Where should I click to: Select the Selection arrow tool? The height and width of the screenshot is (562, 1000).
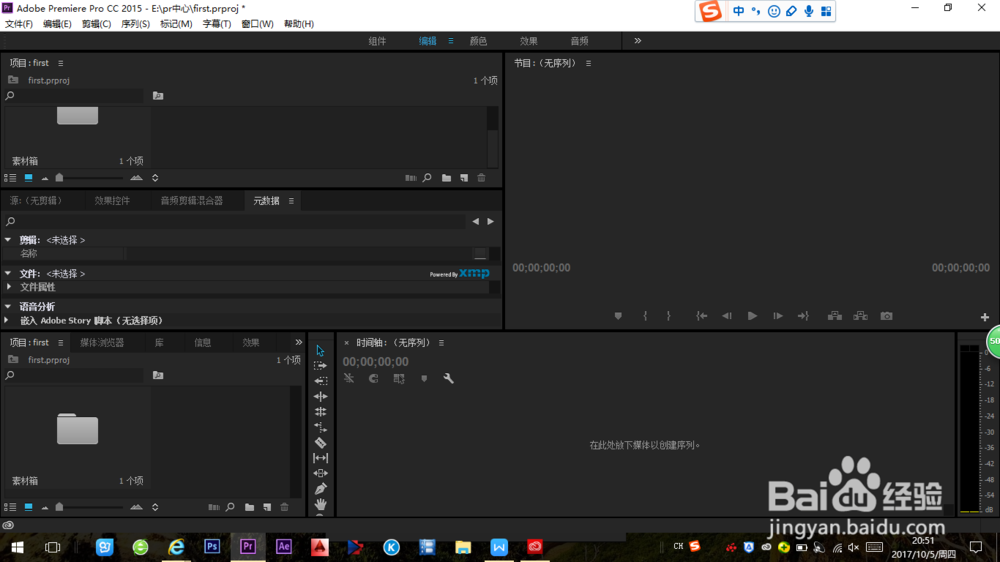coord(320,351)
